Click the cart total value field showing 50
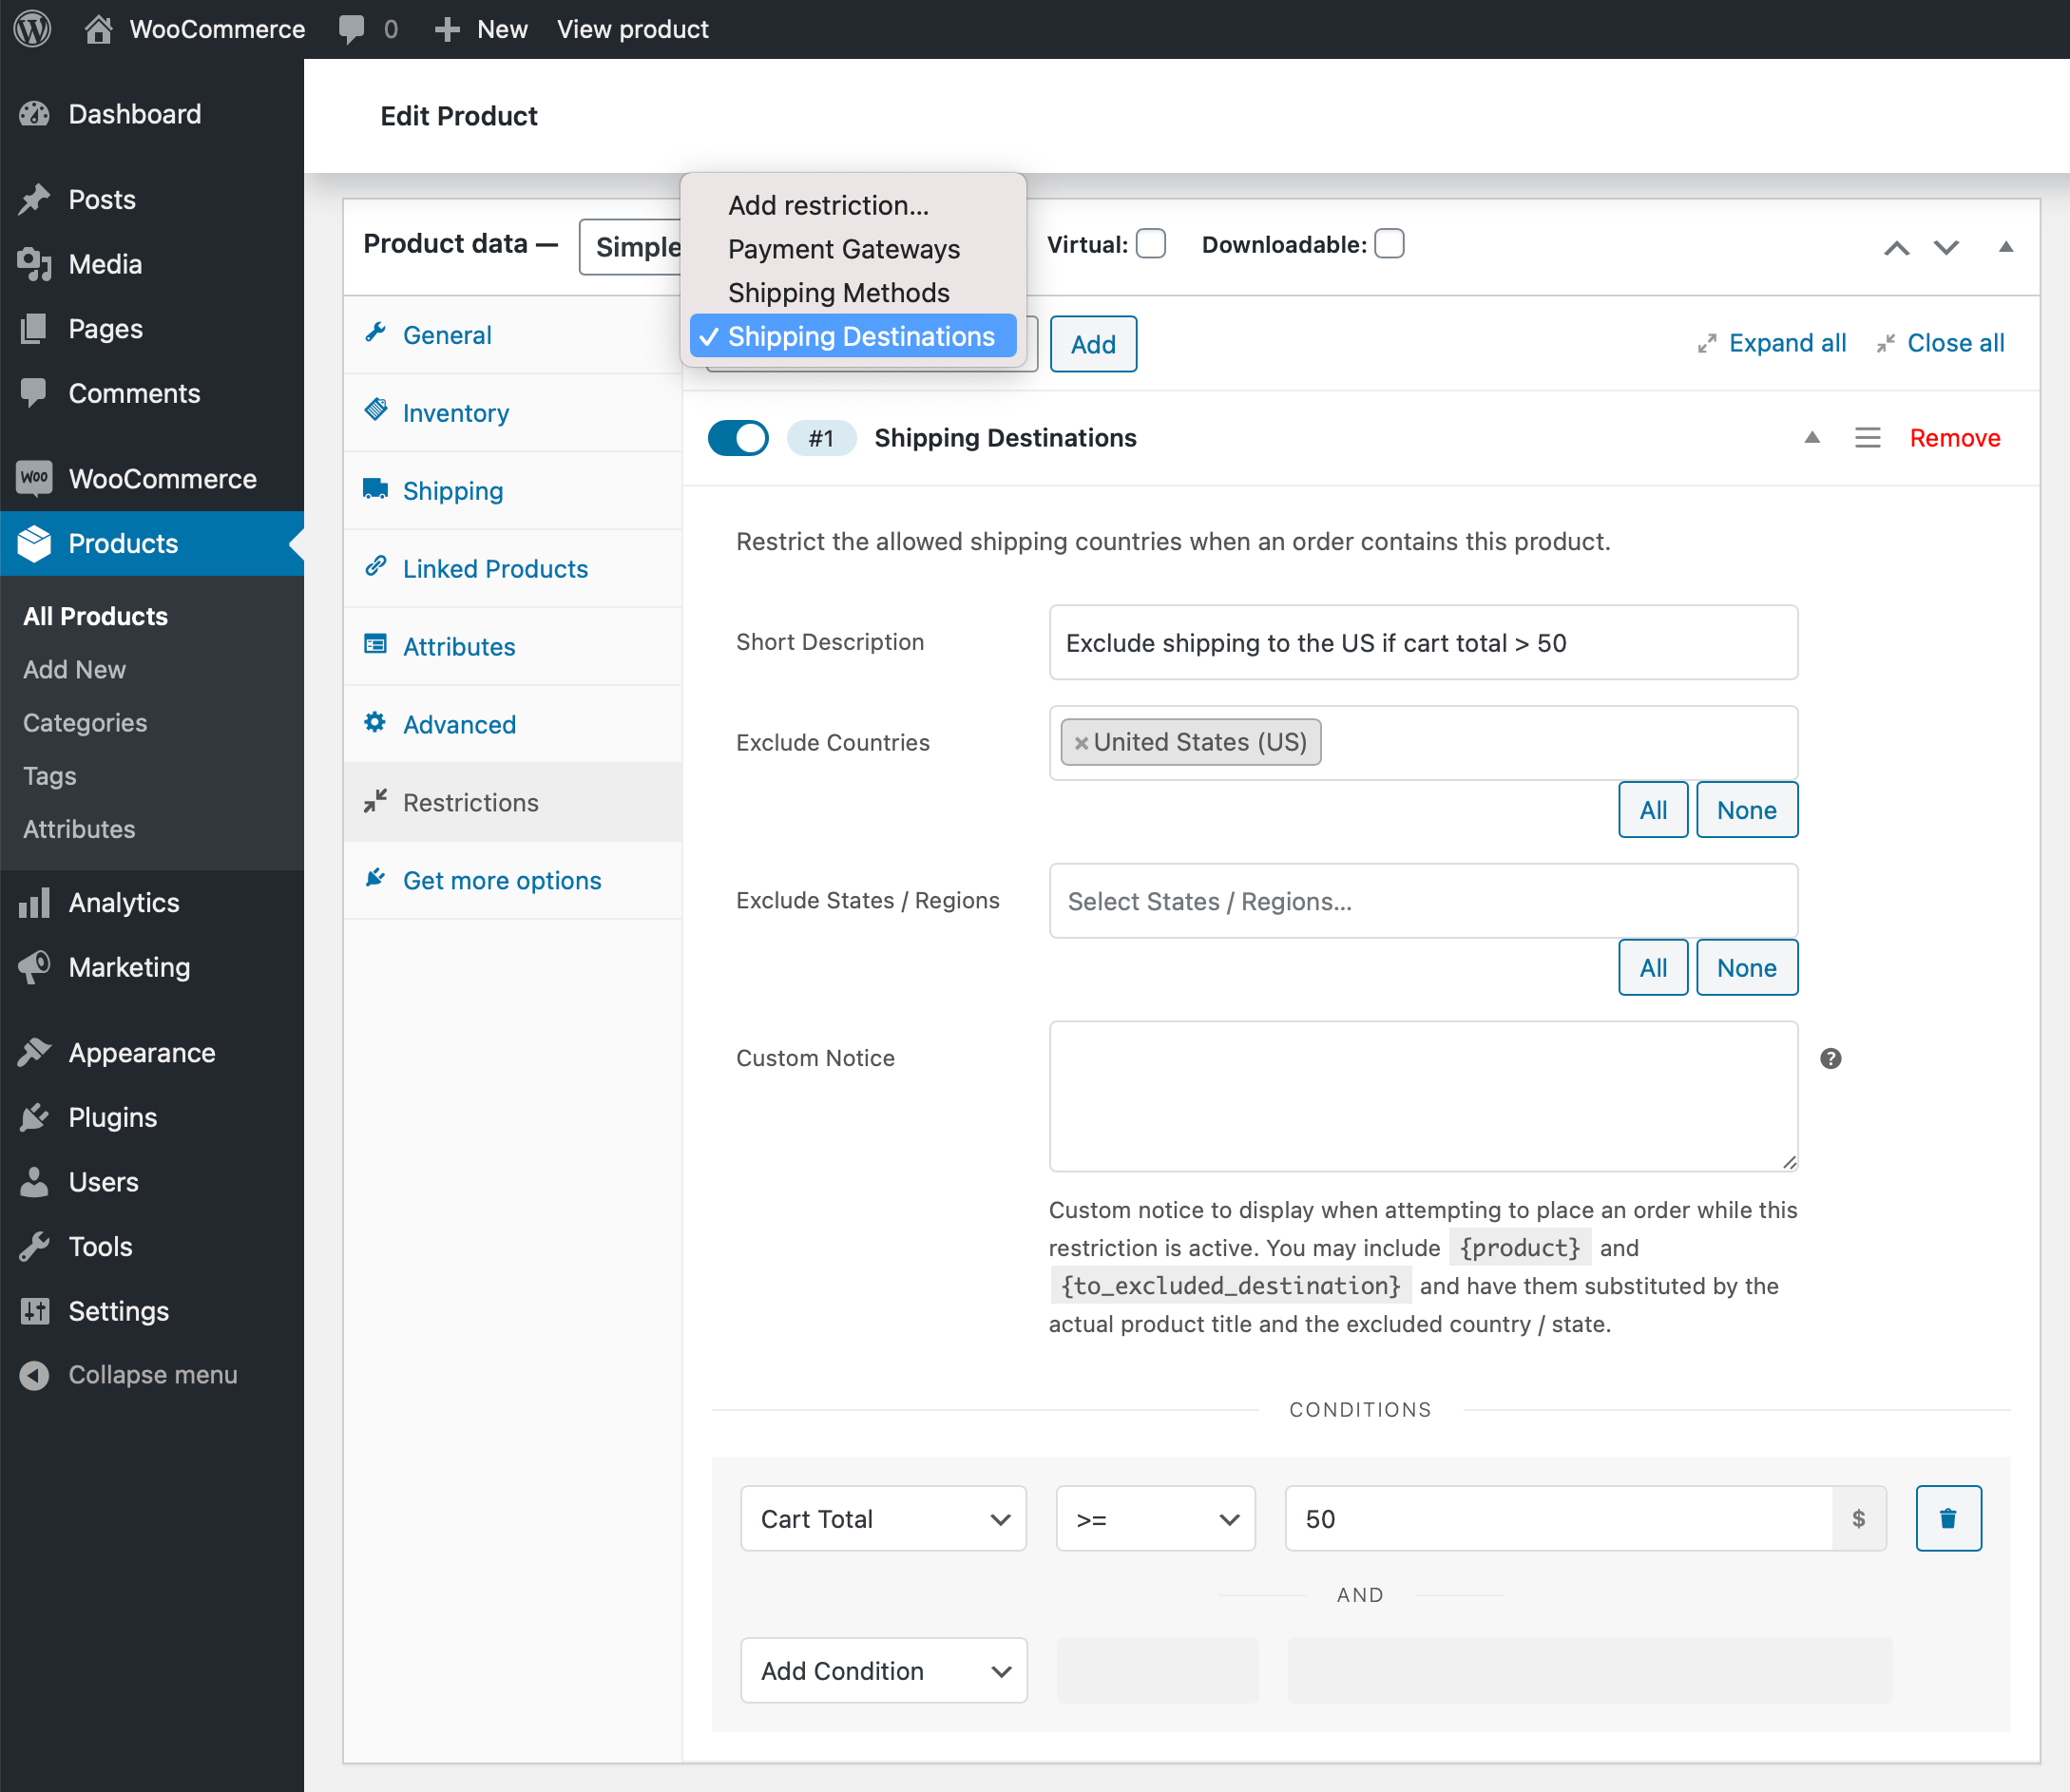This screenshot has height=1792, width=2070. (x=1560, y=1519)
